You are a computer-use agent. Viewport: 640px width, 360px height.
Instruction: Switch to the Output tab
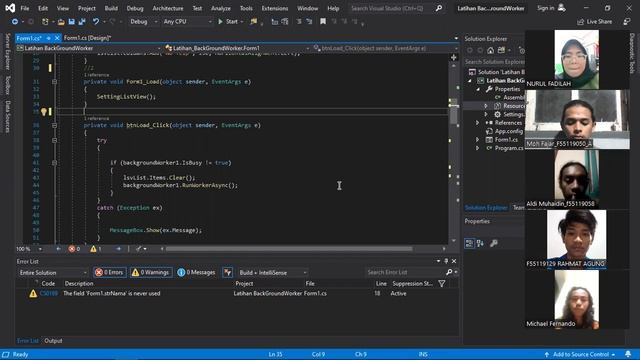[x=53, y=340]
